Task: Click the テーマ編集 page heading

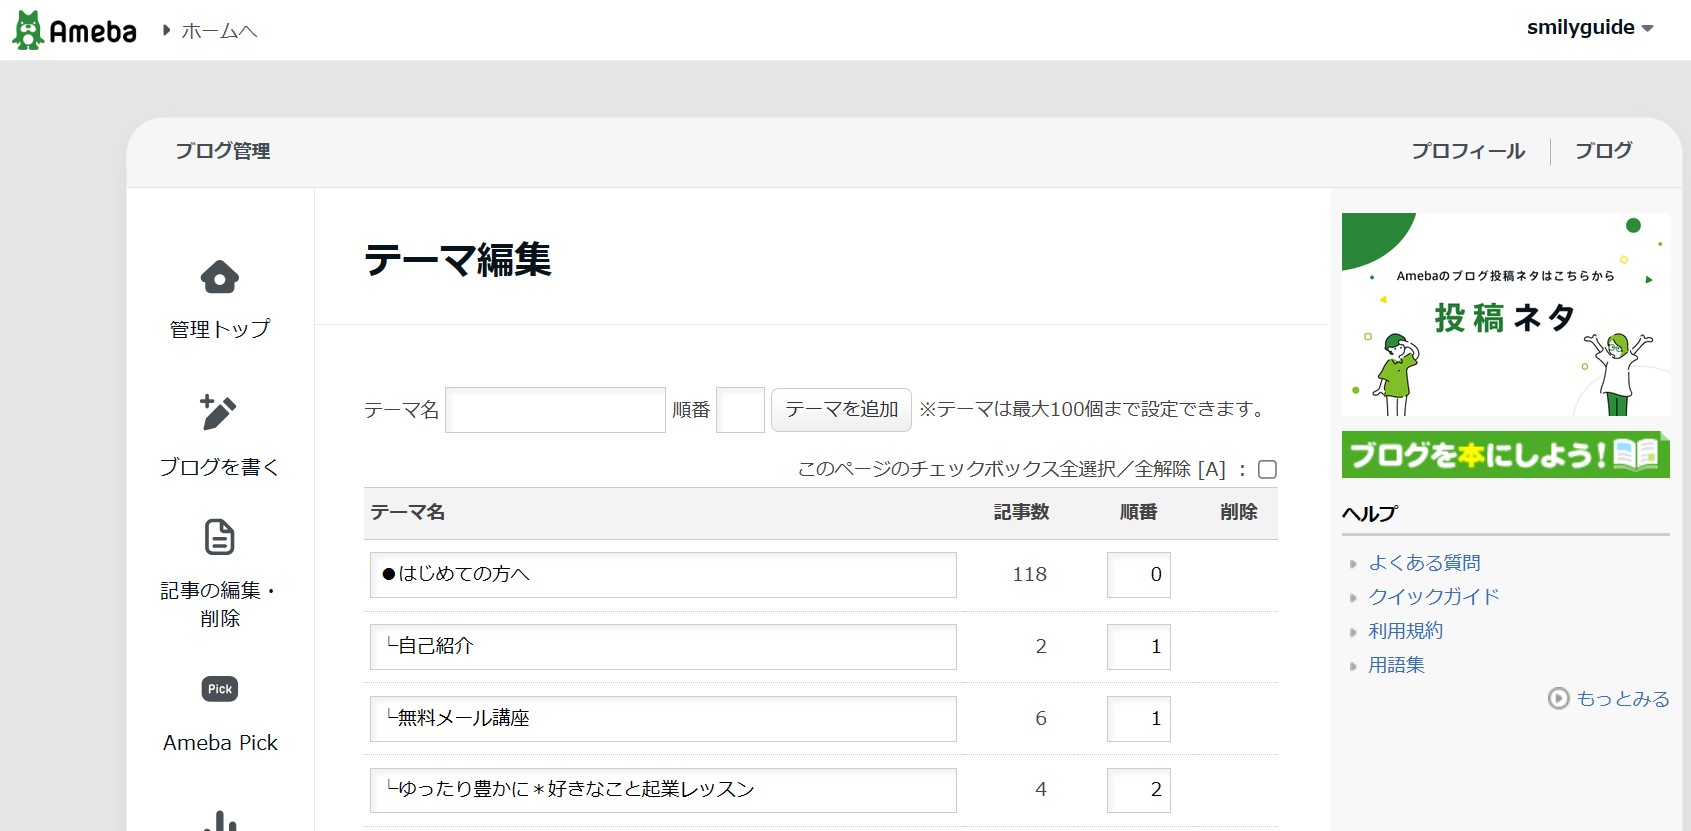Action: tap(458, 260)
